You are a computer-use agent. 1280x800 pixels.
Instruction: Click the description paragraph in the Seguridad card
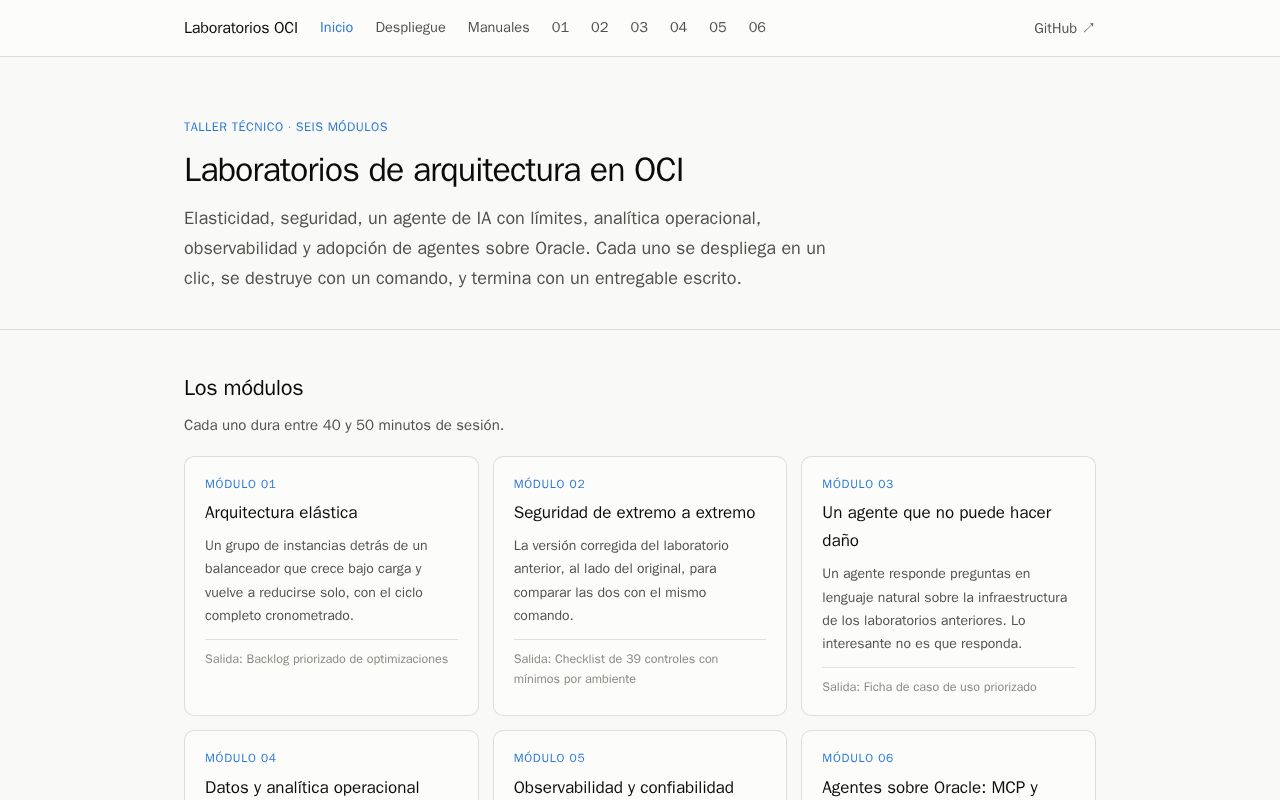click(621, 580)
